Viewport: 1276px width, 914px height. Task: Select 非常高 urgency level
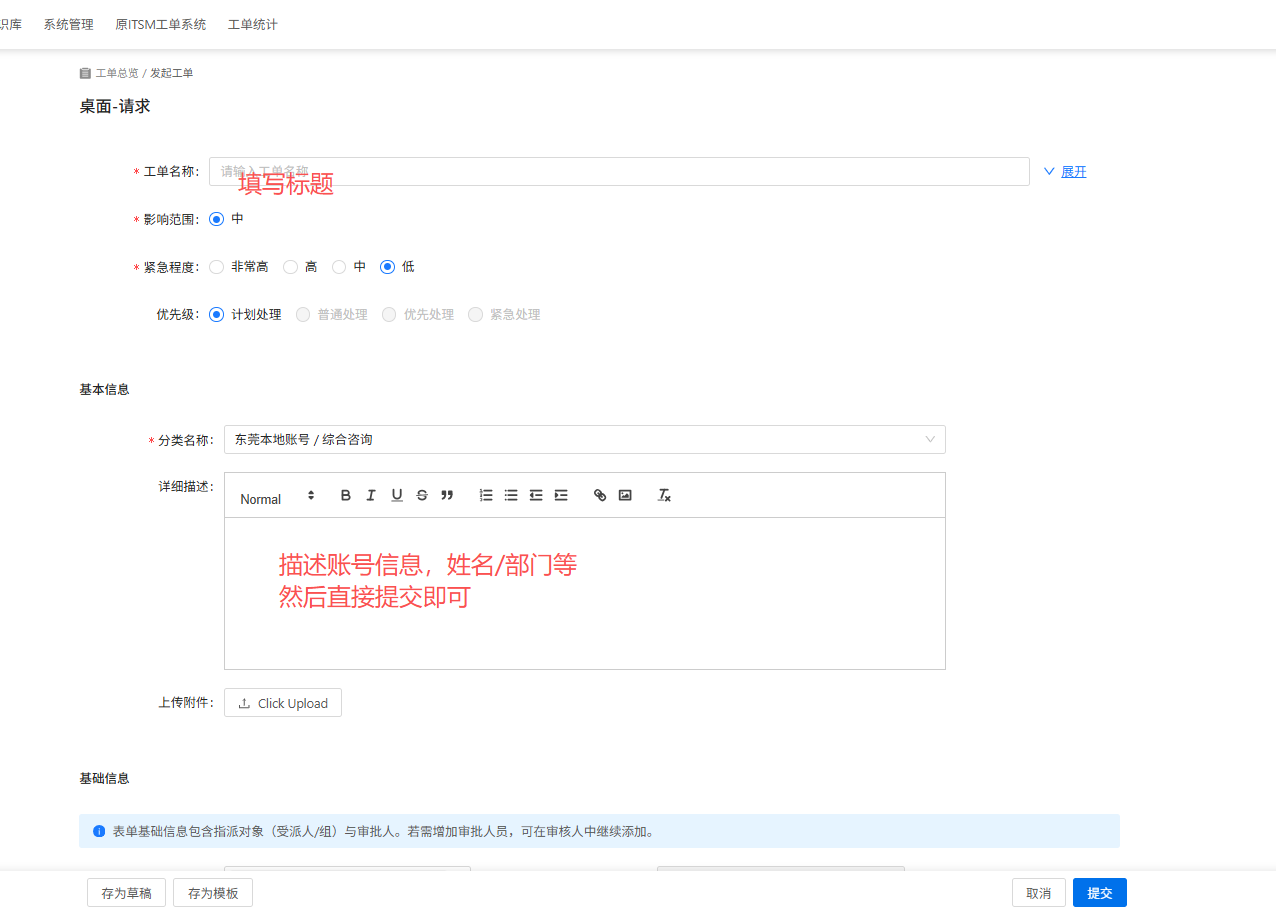click(216, 267)
